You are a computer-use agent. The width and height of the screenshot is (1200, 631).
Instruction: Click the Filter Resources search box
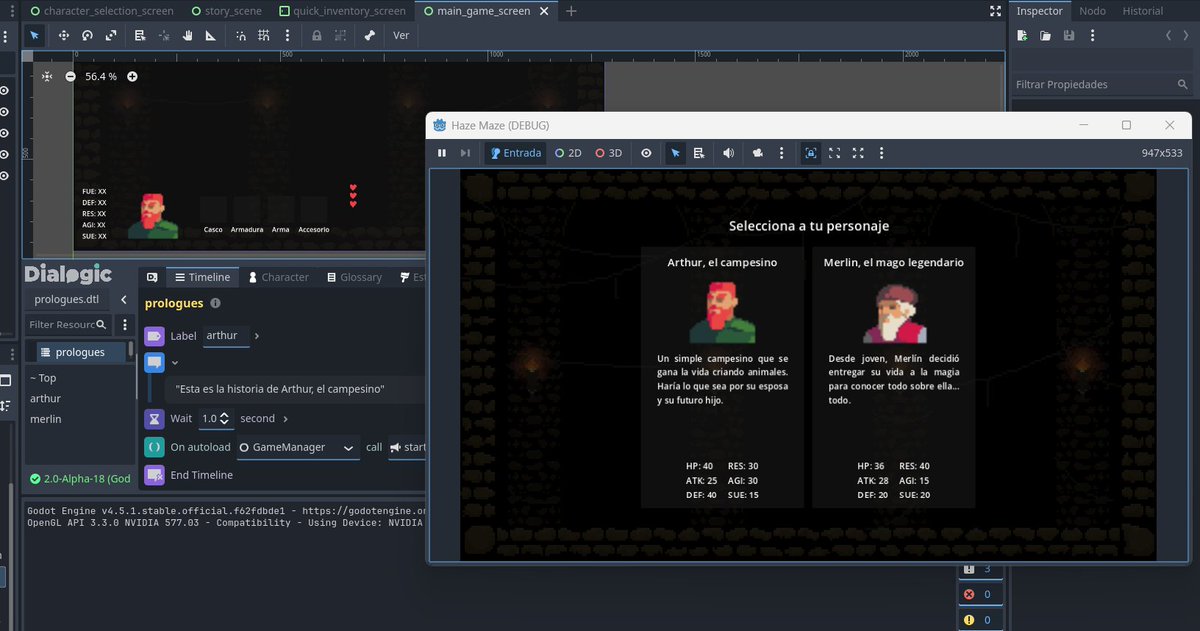point(68,325)
